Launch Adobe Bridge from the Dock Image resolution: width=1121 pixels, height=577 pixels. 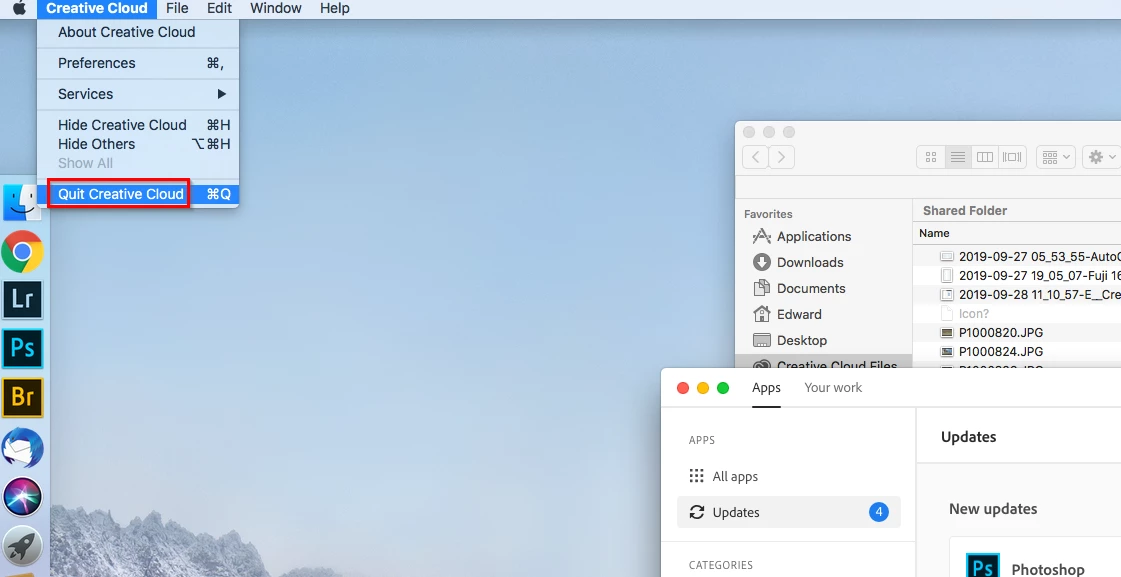(22, 397)
